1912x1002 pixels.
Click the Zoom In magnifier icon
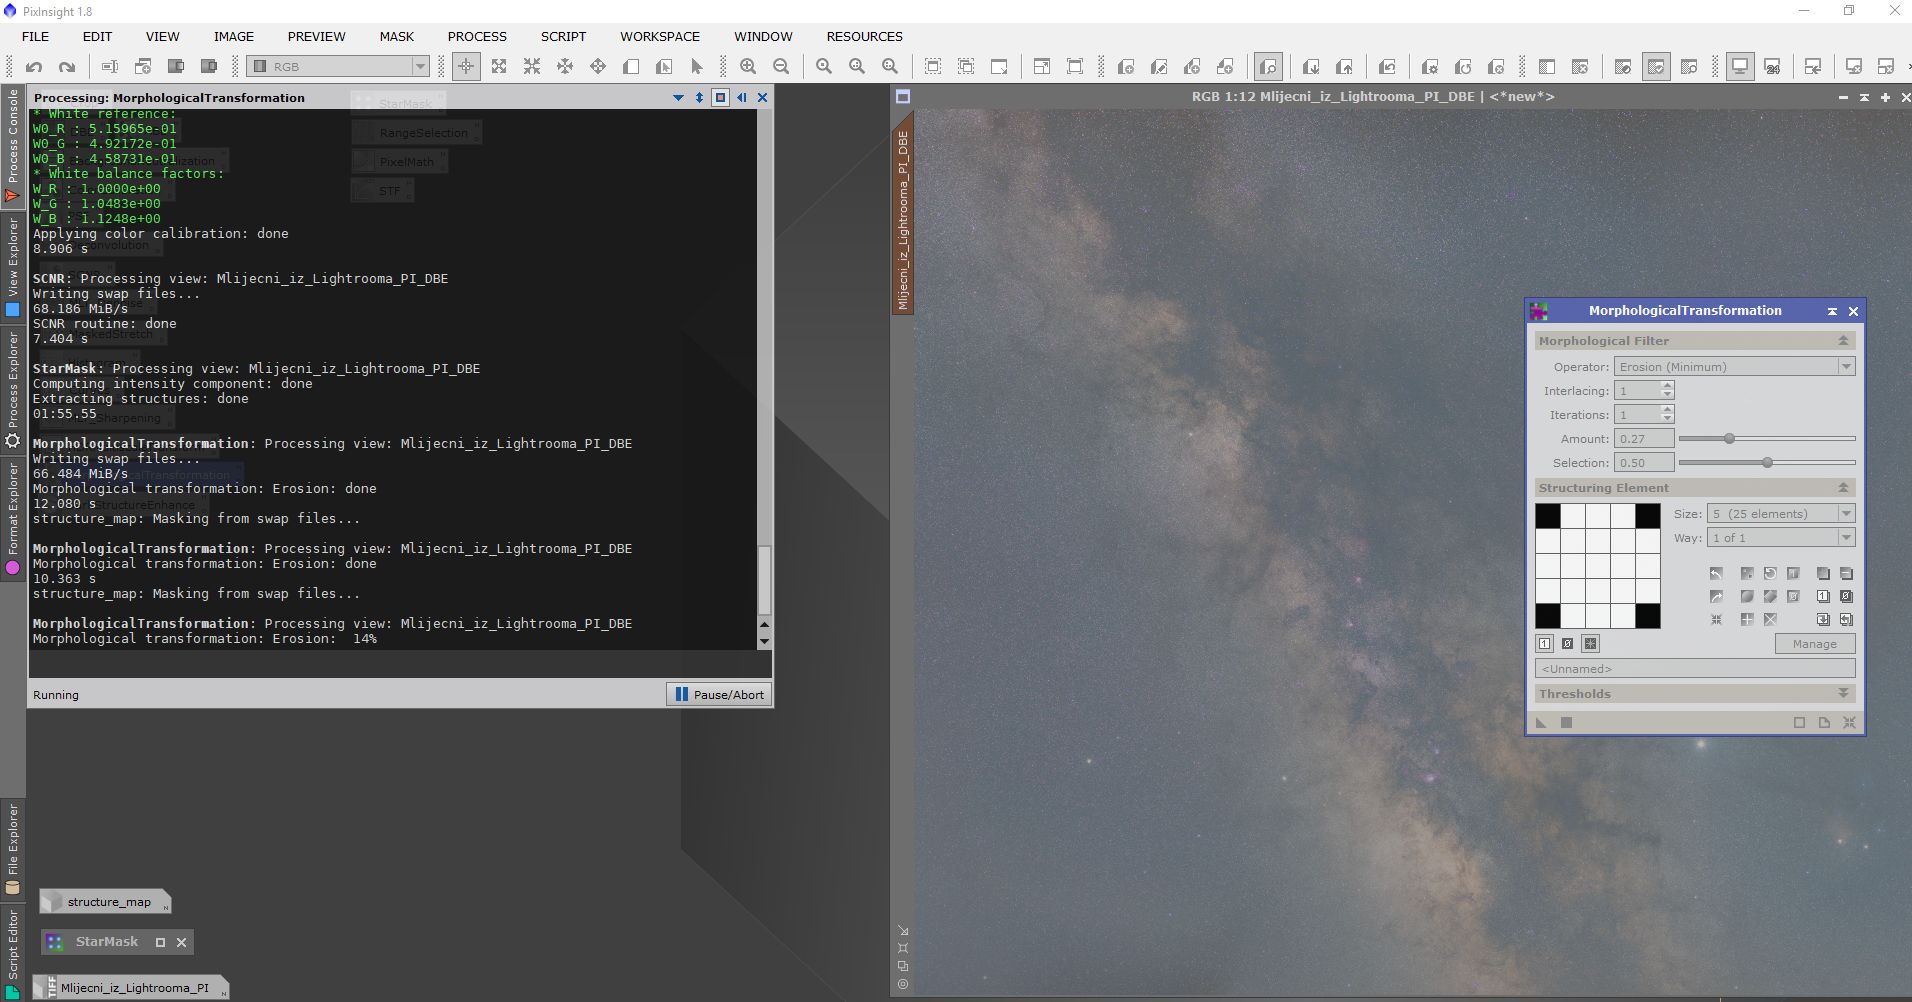click(748, 67)
